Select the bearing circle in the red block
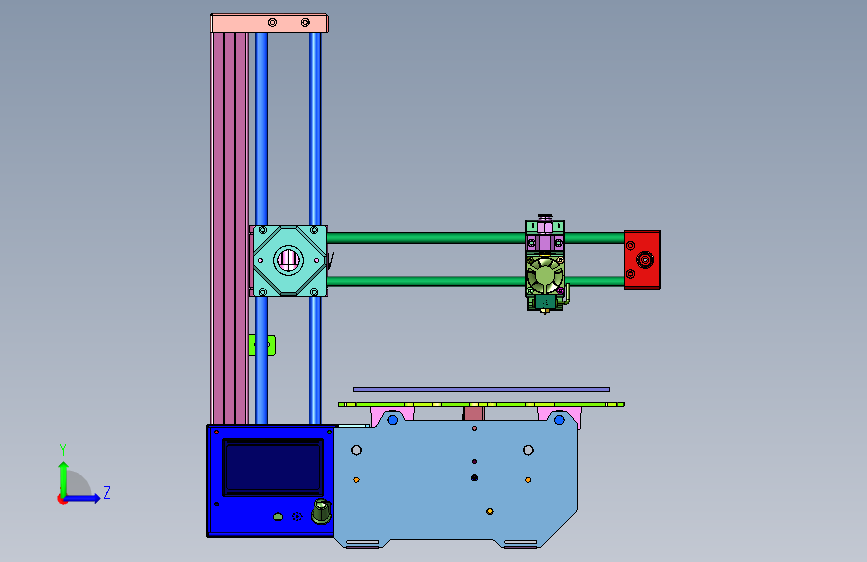Image resolution: width=867 pixels, height=562 pixels. click(x=645, y=260)
